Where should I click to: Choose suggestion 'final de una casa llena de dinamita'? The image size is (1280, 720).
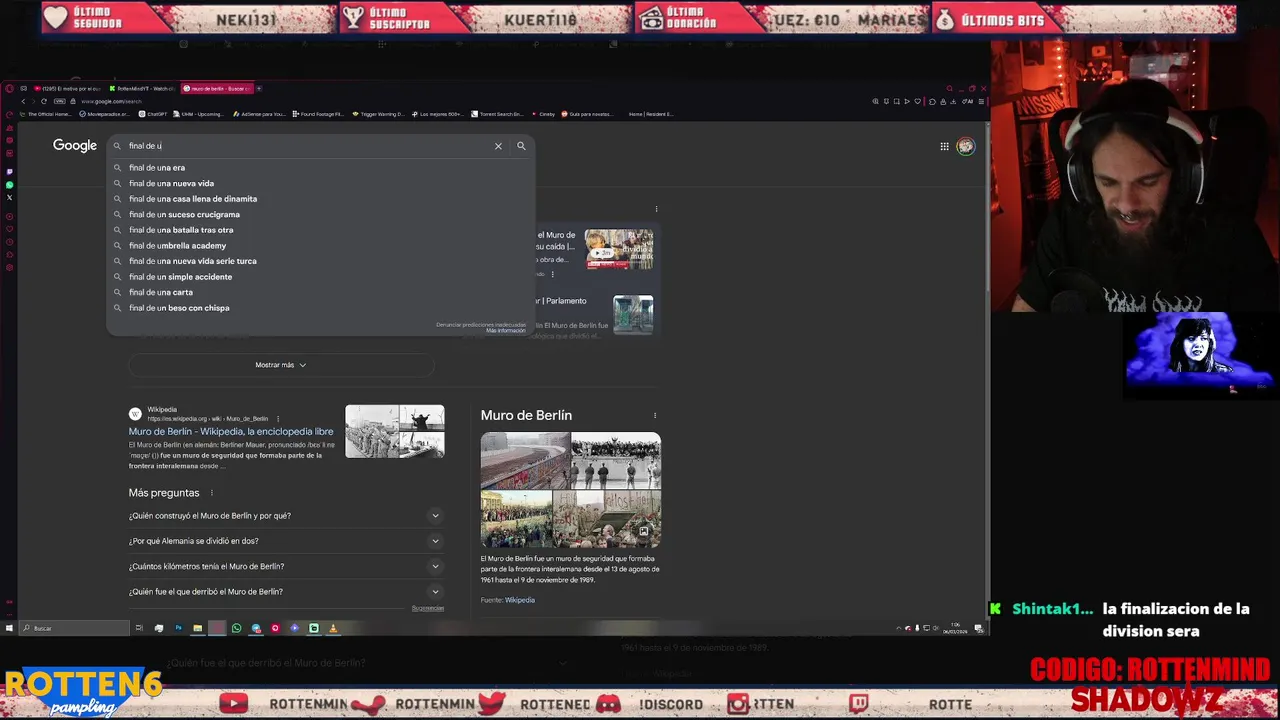pyautogui.click(x=320, y=199)
